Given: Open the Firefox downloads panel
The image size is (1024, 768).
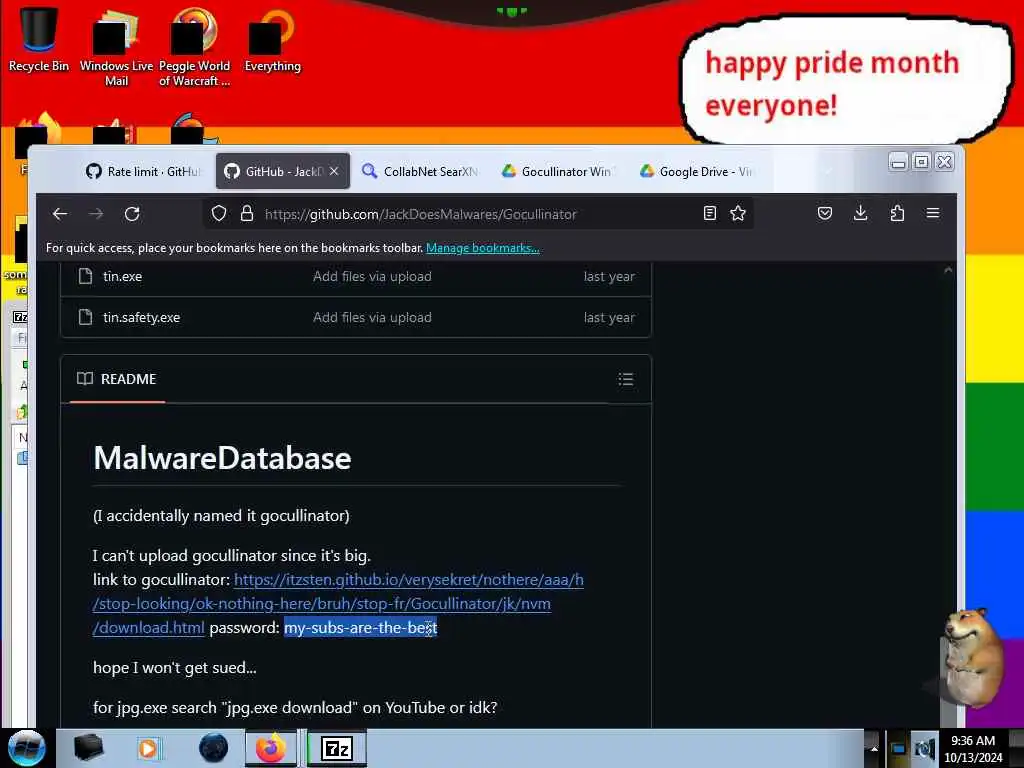Looking at the screenshot, I should point(861,213).
